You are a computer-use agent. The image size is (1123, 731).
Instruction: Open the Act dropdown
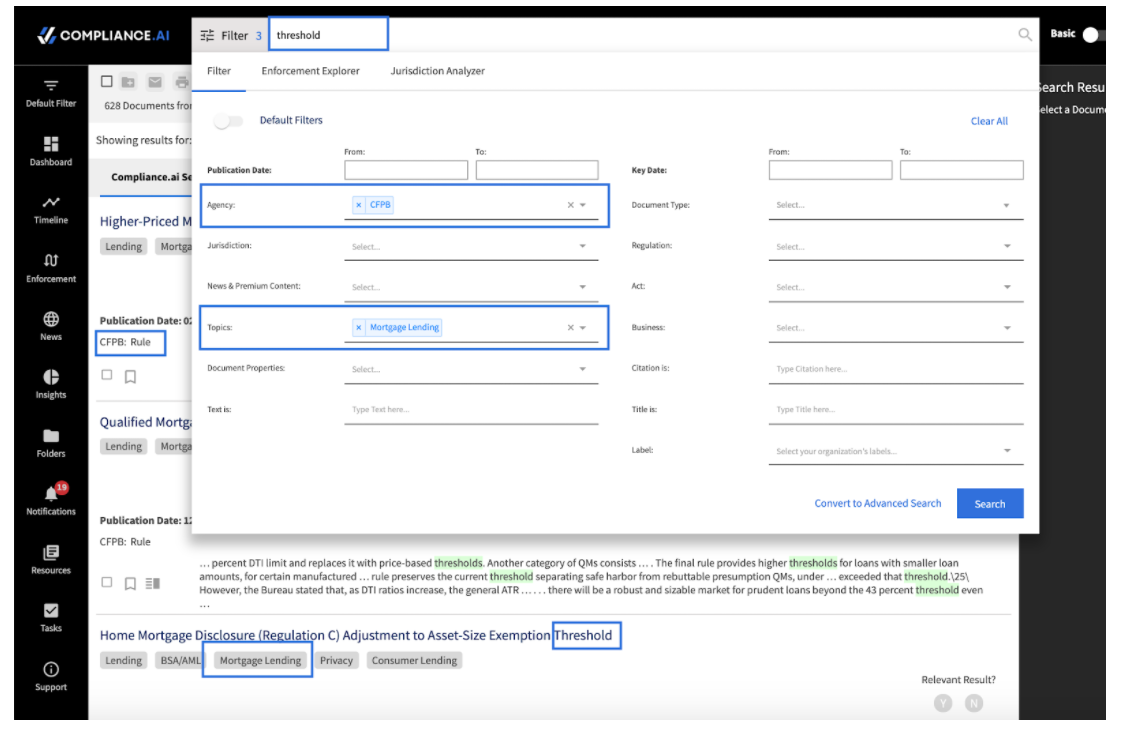point(896,287)
